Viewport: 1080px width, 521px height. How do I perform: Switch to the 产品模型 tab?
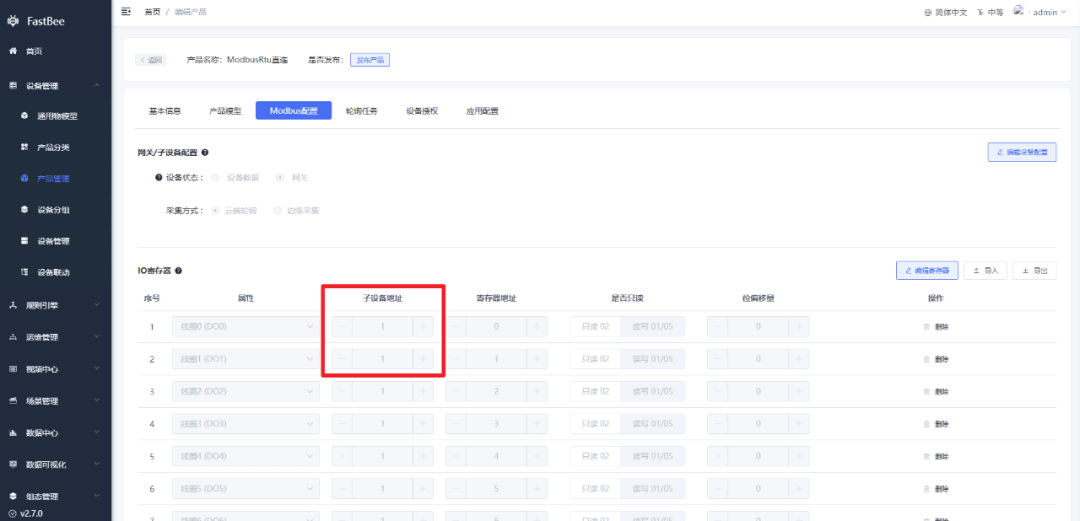pos(225,111)
